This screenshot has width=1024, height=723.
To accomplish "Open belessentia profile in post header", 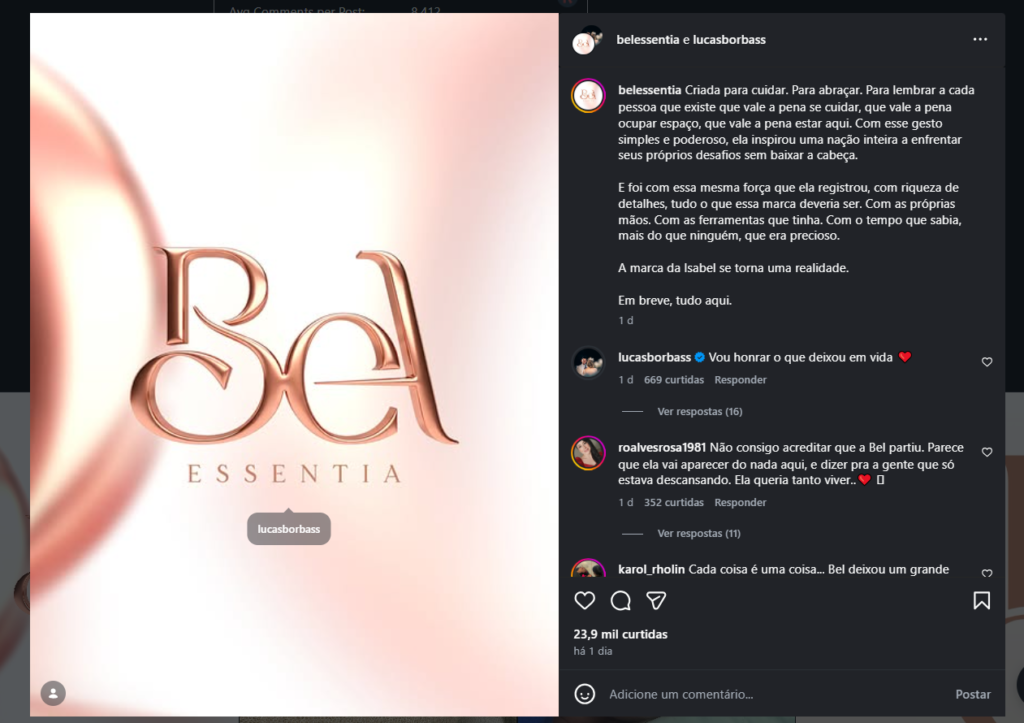I will click(x=648, y=40).
